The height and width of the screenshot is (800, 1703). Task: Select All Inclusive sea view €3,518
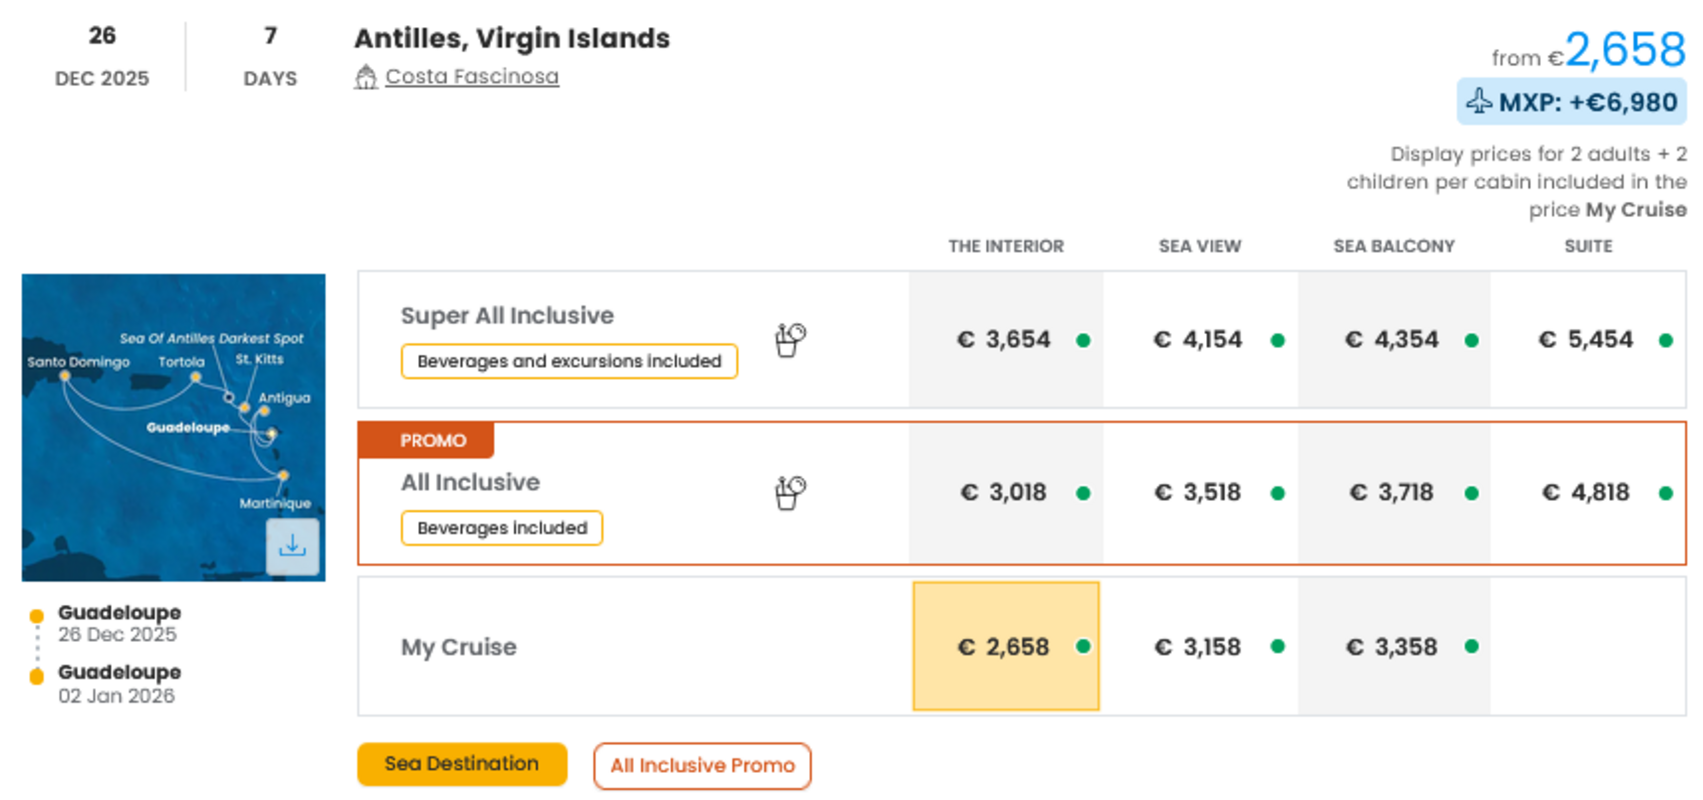pyautogui.click(x=1198, y=493)
